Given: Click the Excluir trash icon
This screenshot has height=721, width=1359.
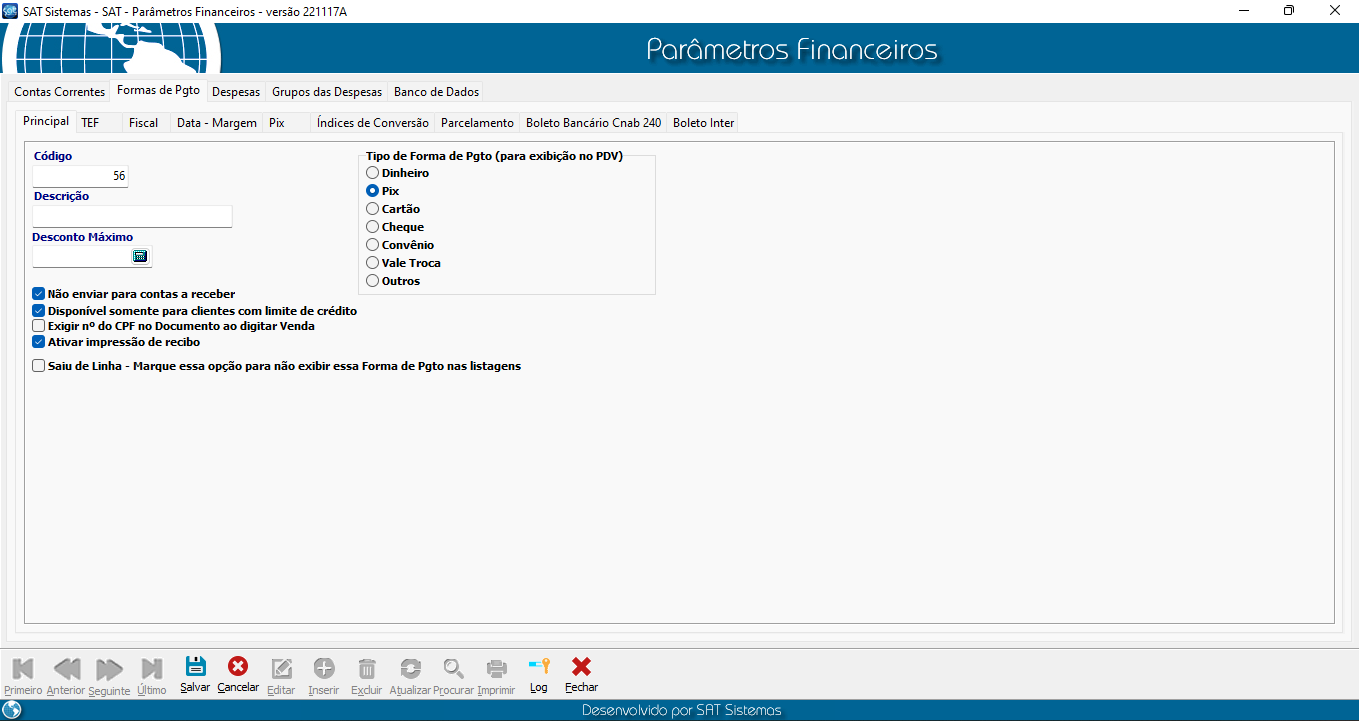Looking at the screenshot, I should 367,668.
